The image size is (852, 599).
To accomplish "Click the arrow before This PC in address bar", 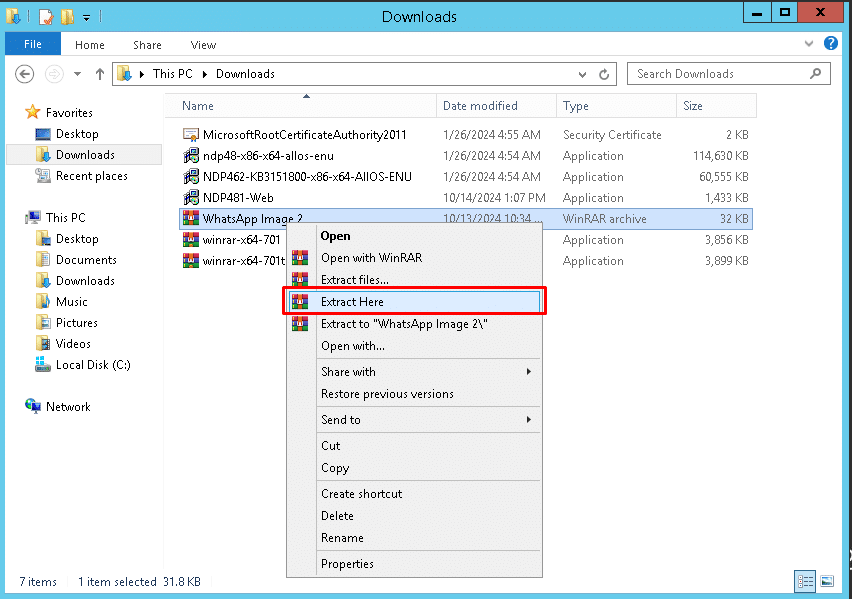I will 141,74.
